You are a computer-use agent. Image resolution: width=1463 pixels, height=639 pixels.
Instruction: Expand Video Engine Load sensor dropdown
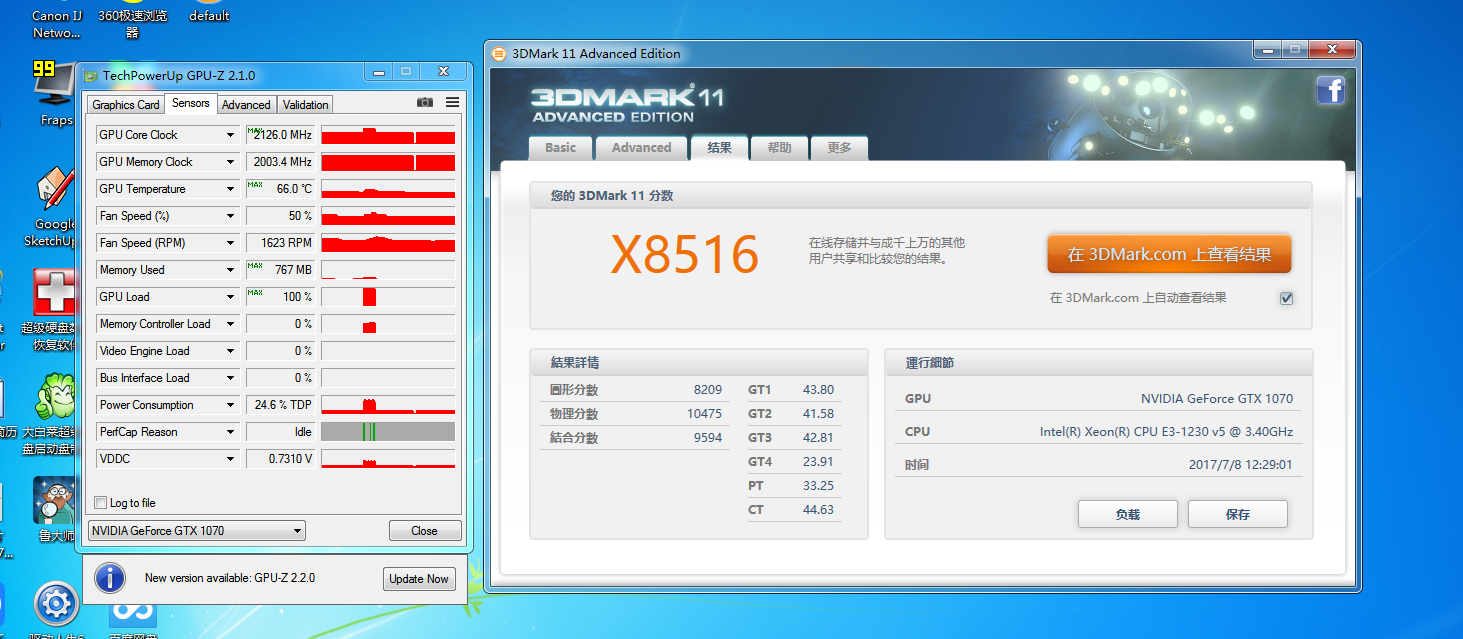tap(231, 351)
